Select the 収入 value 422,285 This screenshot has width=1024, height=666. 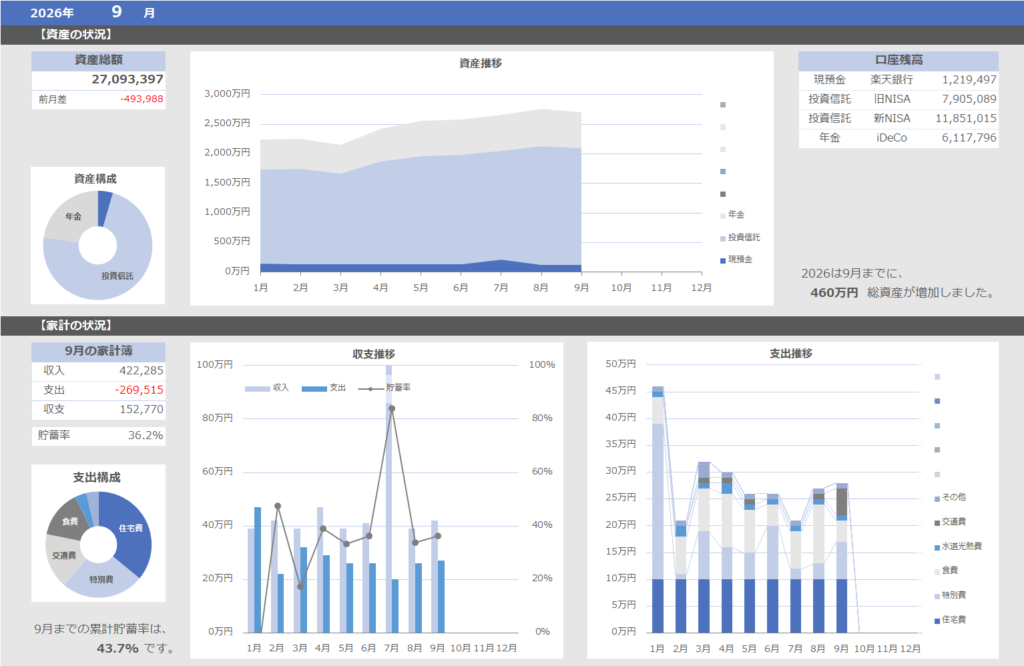[141, 371]
